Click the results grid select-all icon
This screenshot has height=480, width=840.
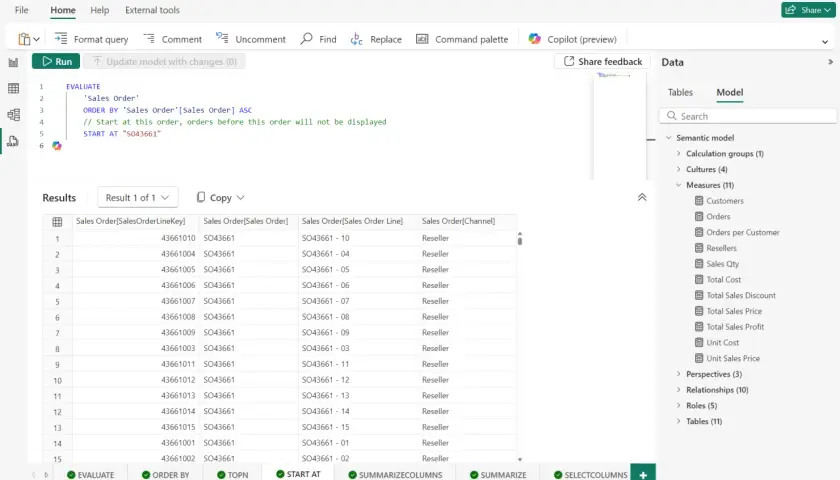pos(57,221)
